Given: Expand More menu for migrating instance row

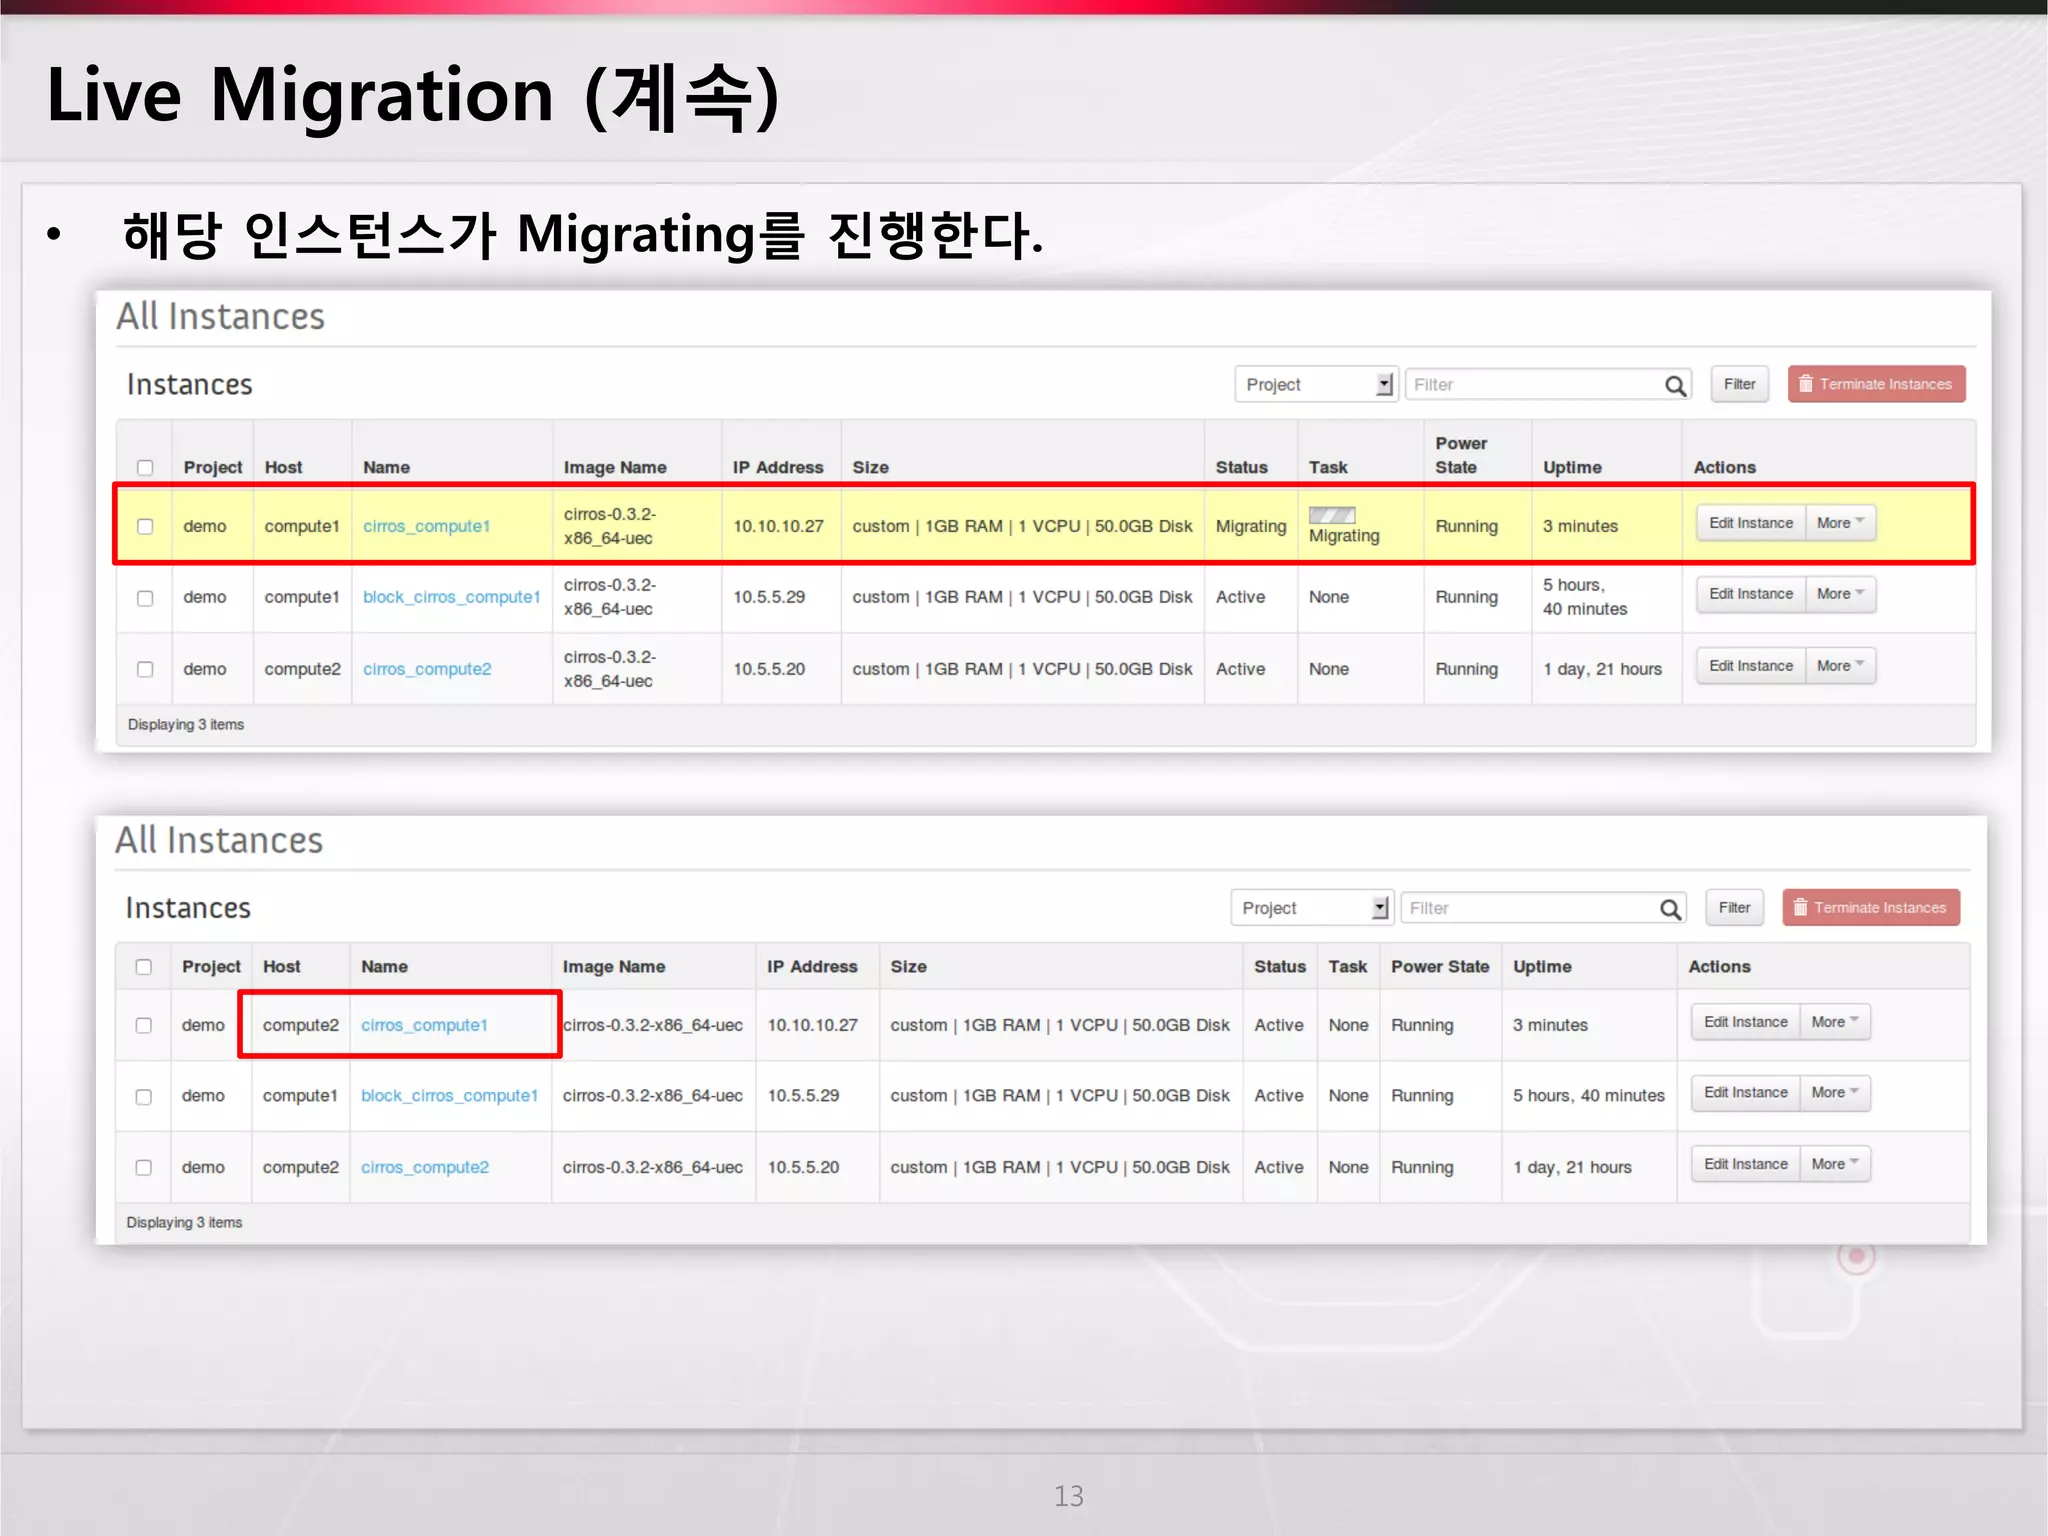Looking at the screenshot, I should pyautogui.click(x=1840, y=523).
